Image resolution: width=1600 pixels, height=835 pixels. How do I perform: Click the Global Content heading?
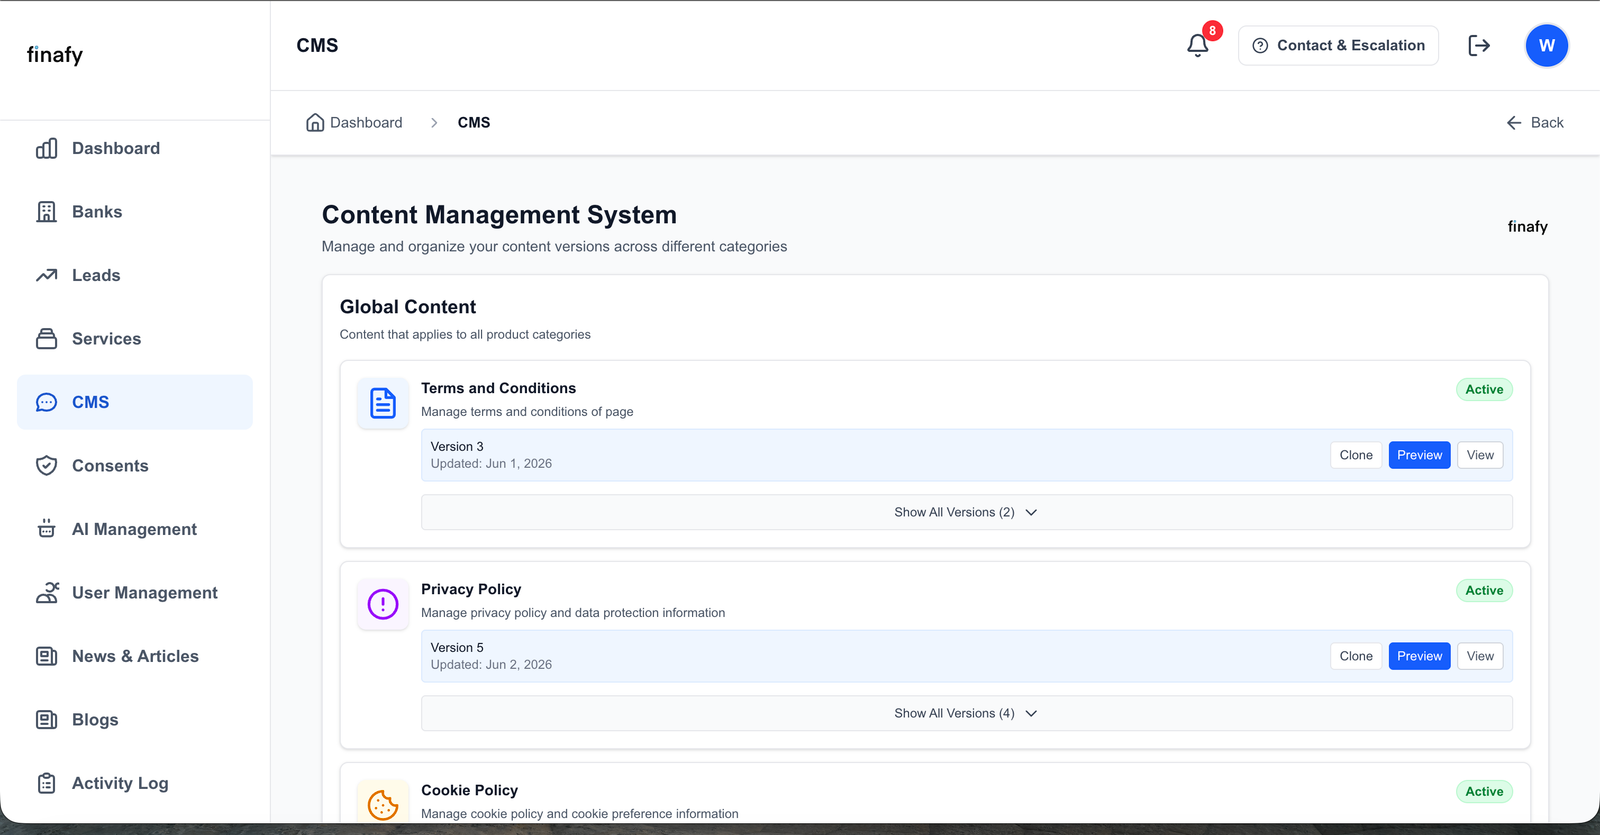click(x=408, y=307)
